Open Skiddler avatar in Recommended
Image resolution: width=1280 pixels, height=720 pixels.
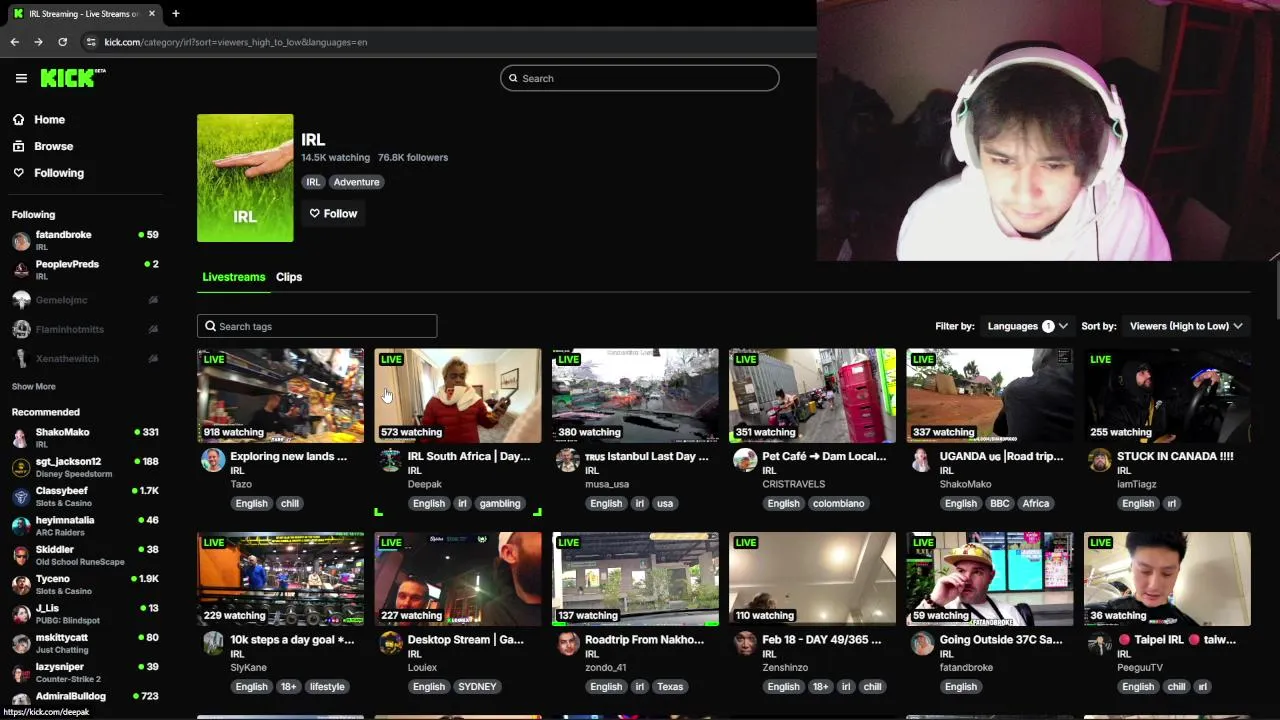(x=21, y=555)
